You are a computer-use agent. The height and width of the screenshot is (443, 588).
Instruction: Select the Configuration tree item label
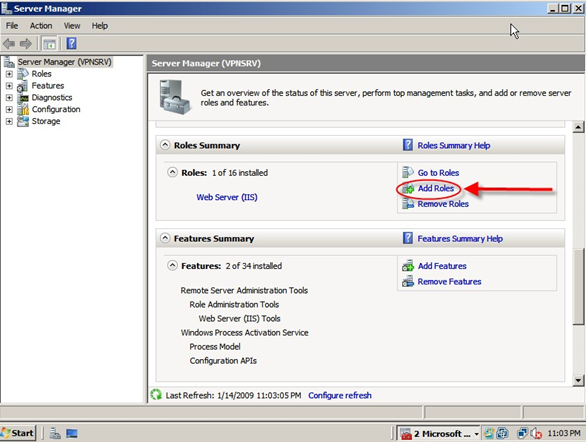(x=56, y=110)
